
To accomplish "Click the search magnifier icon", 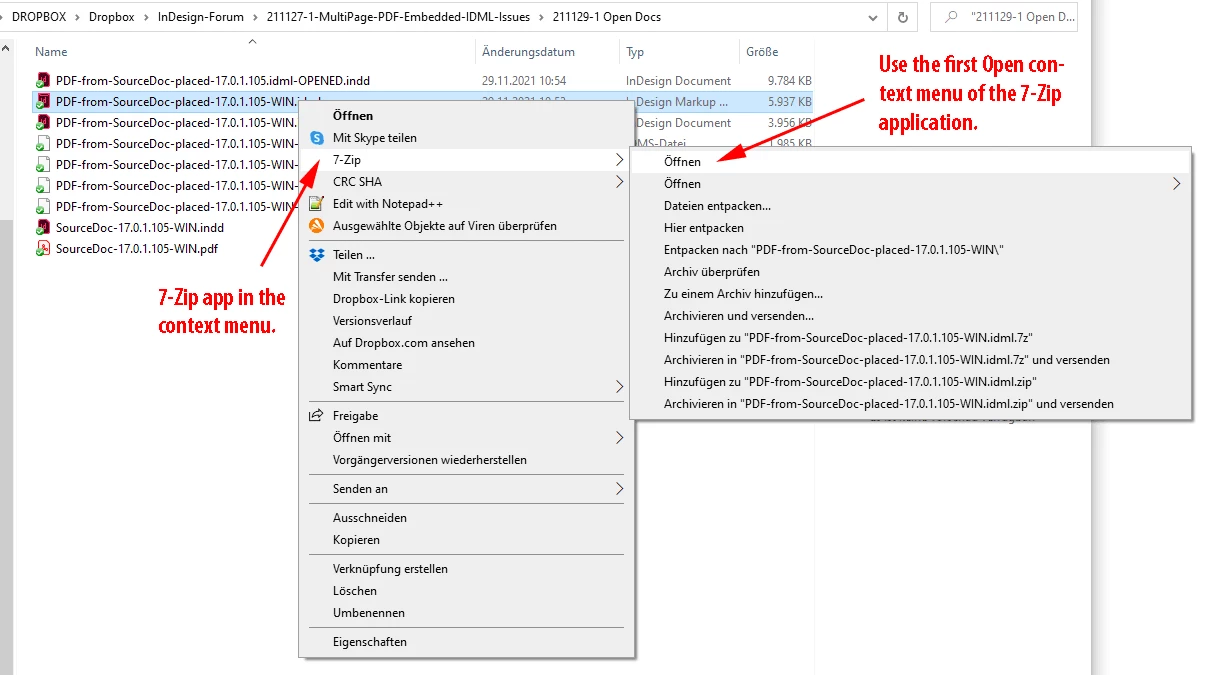I will pyautogui.click(x=950, y=17).
